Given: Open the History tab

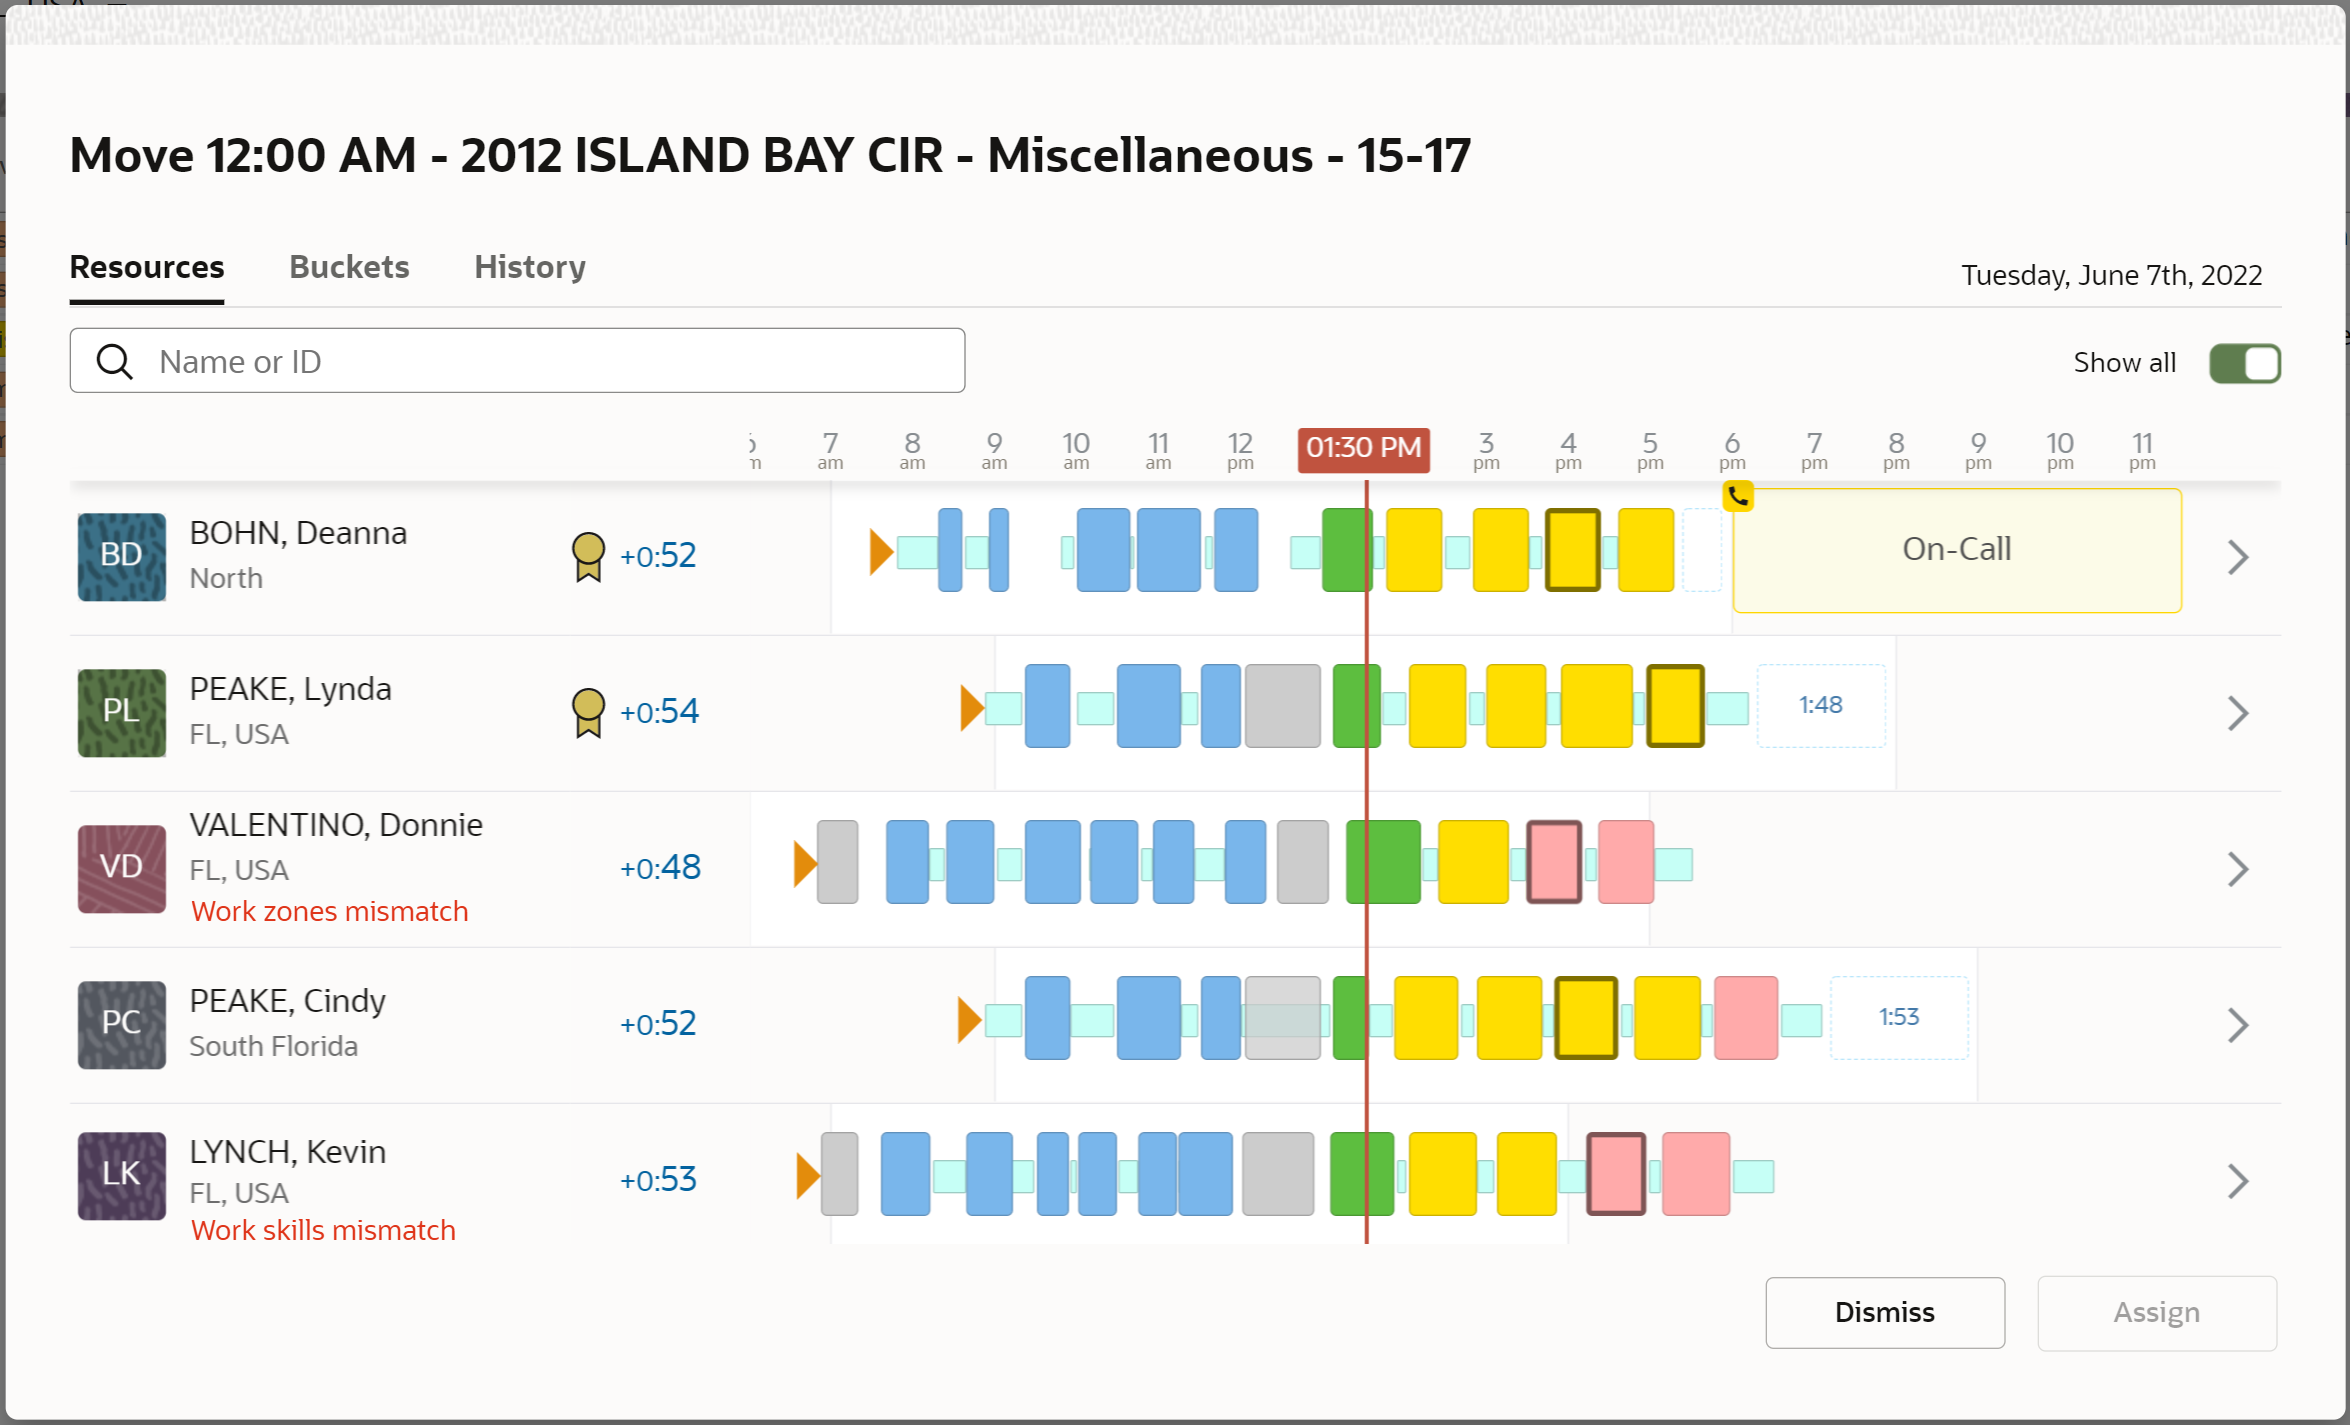Looking at the screenshot, I should (530, 267).
